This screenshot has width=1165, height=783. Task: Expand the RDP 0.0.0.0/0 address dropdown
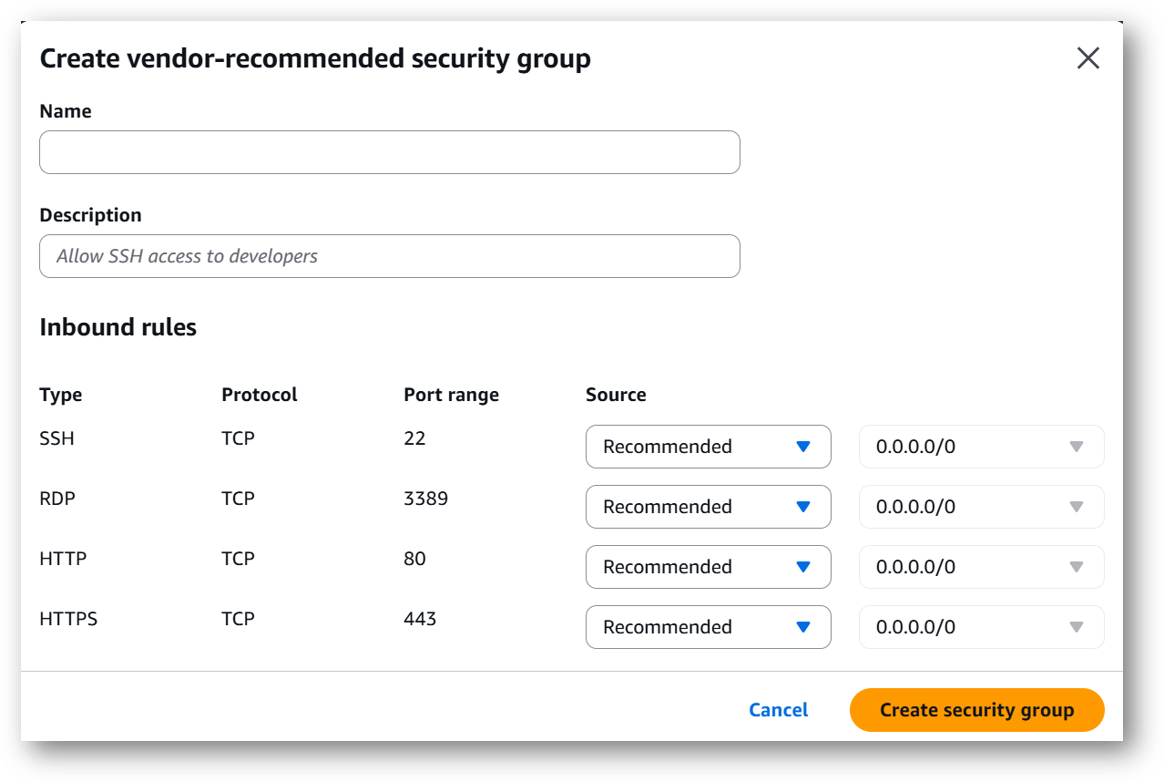click(x=980, y=507)
